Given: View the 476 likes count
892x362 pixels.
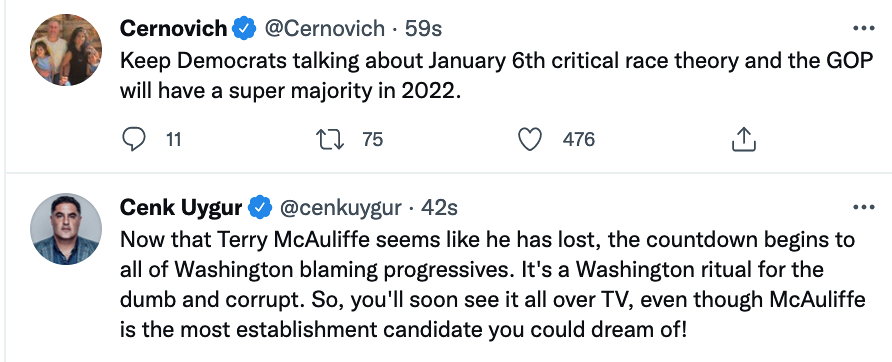Looking at the screenshot, I should [x=579, y=139].
